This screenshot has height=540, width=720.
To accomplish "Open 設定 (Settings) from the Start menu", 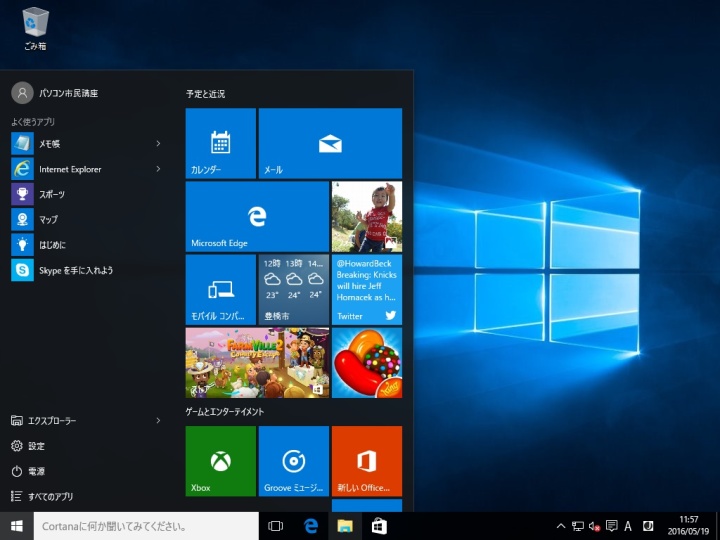I will (x=36, y=446).
